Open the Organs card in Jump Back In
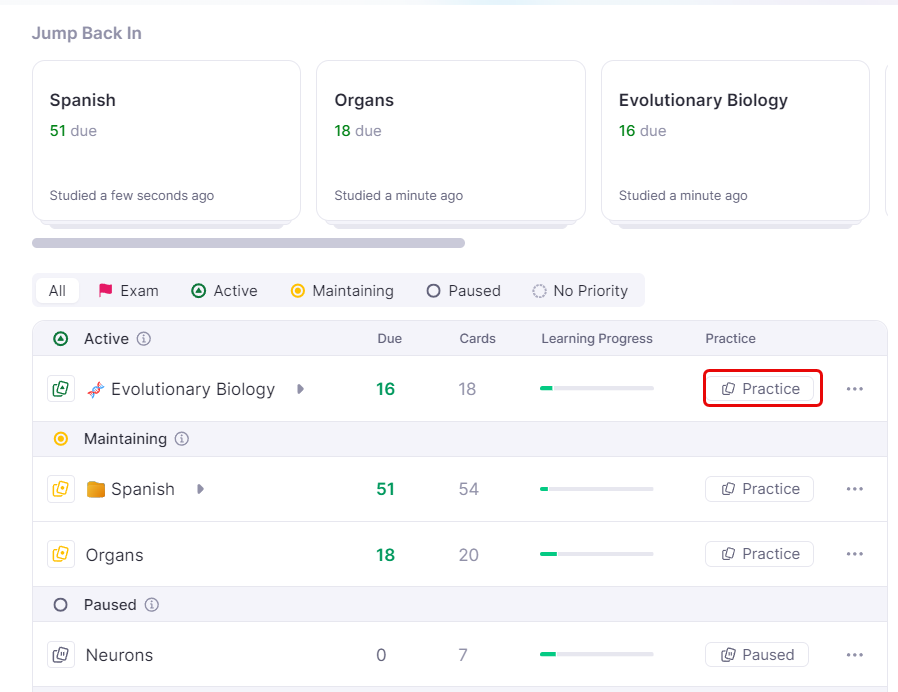The height and width of the screenshot is (692, 898). click(450, 140)
